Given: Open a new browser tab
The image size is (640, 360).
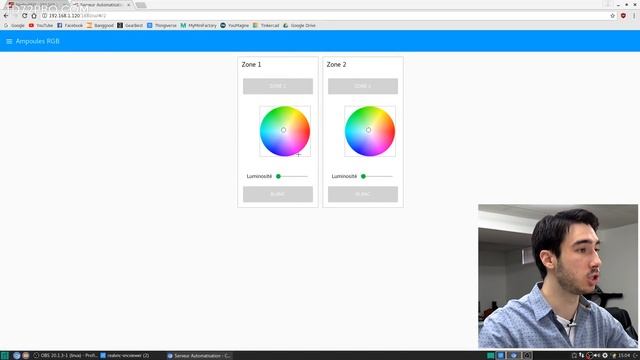Looking at the screenshot, I should coord(141,5).
